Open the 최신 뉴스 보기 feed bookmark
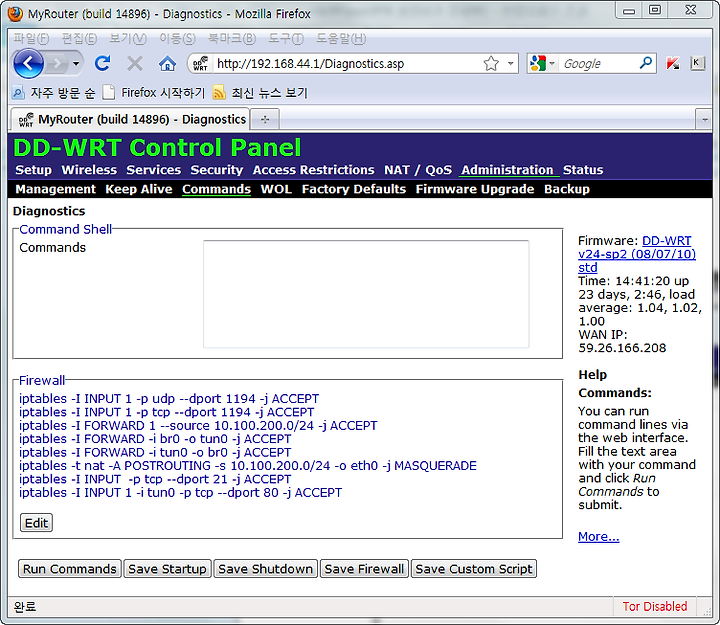 pos(260,93)
